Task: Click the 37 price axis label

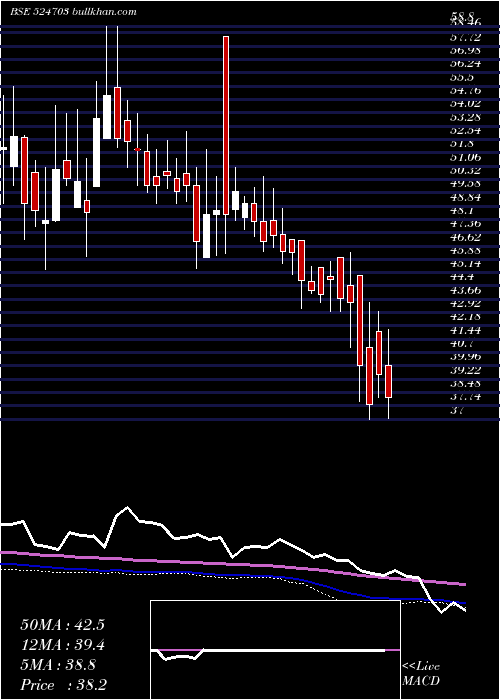Action: coord(458,410)
